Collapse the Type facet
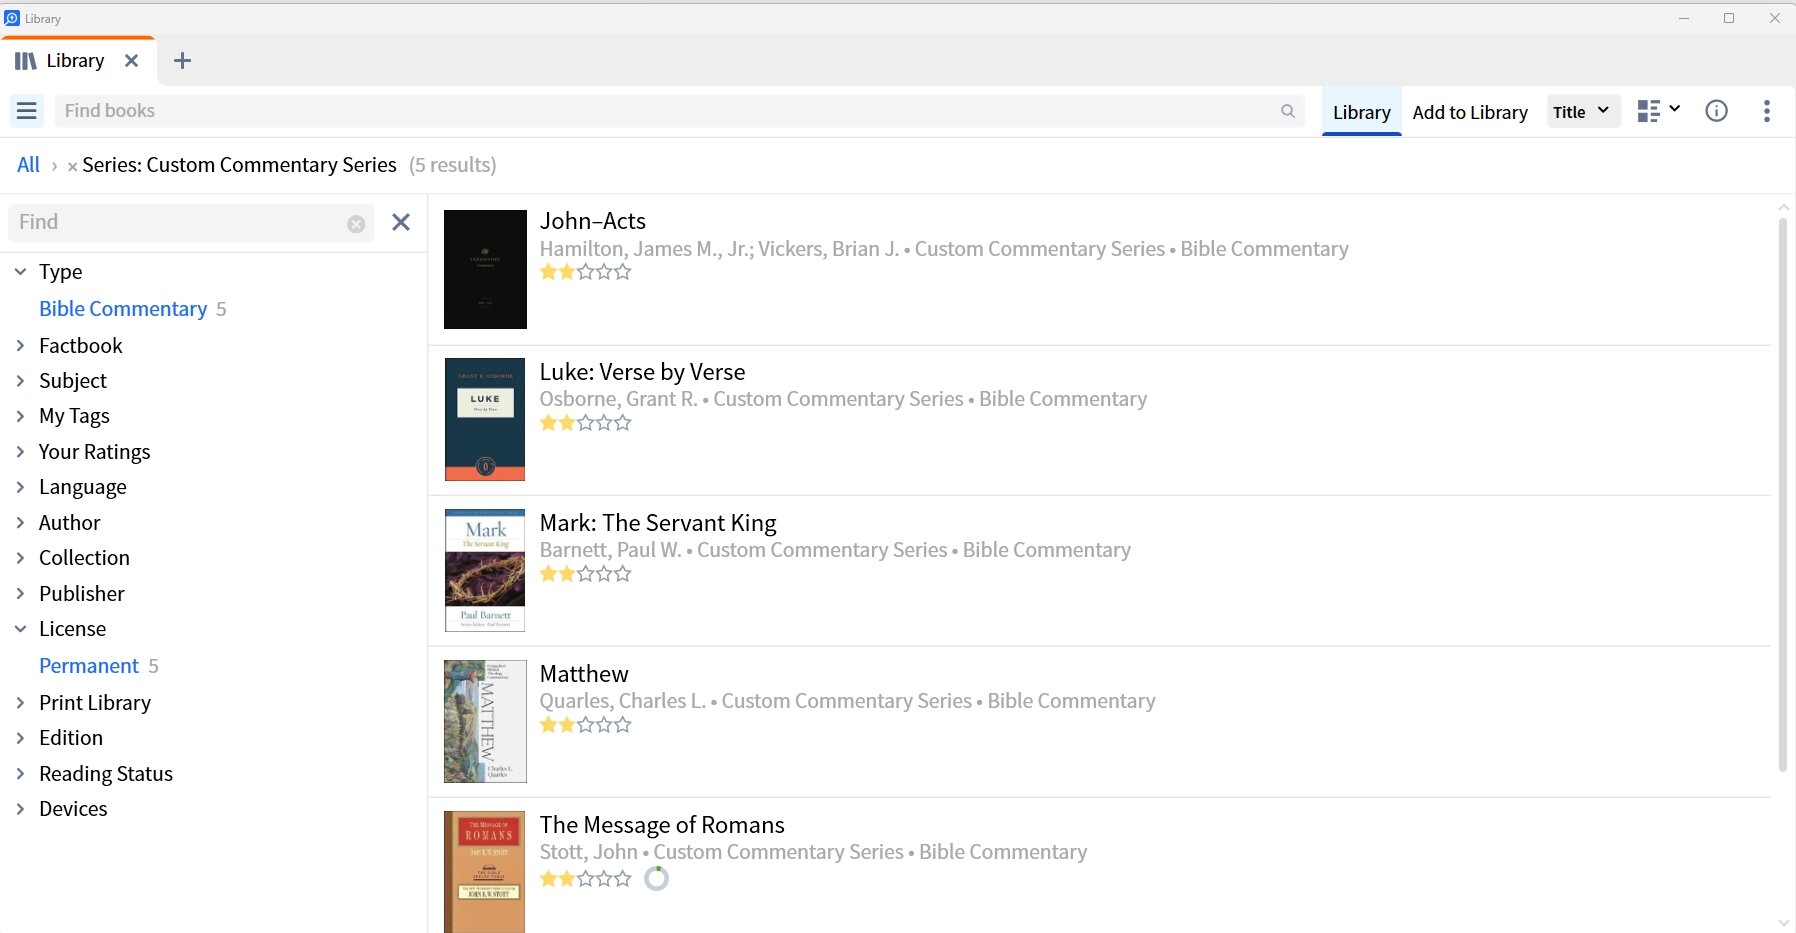Image resolution: width=1796 pixels, height=933 pixels. tap(20, 272)
